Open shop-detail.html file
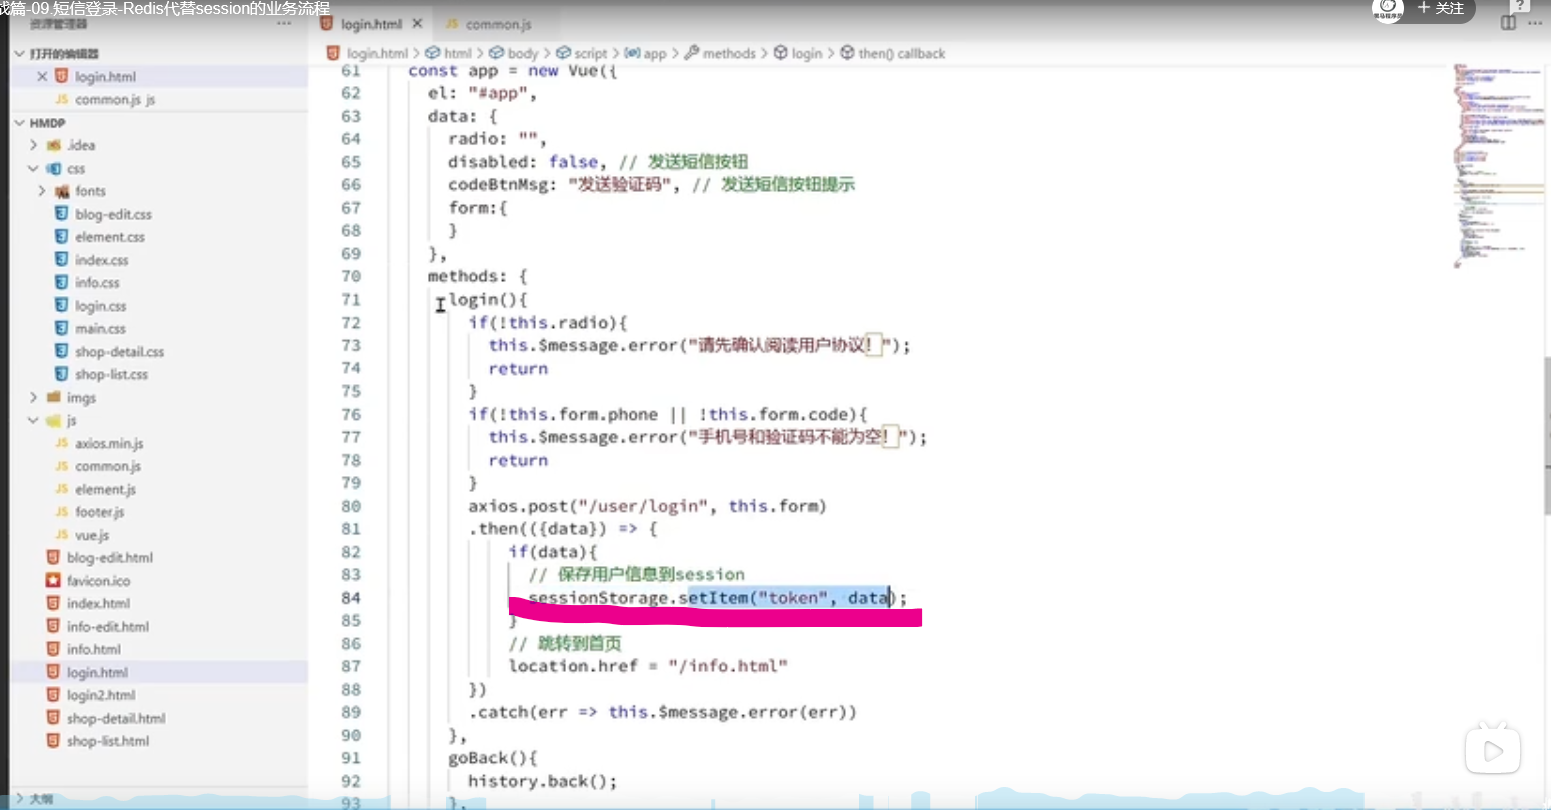This screenshot has width=1551, height=810. pyautogui.click(x=116, y=719)
